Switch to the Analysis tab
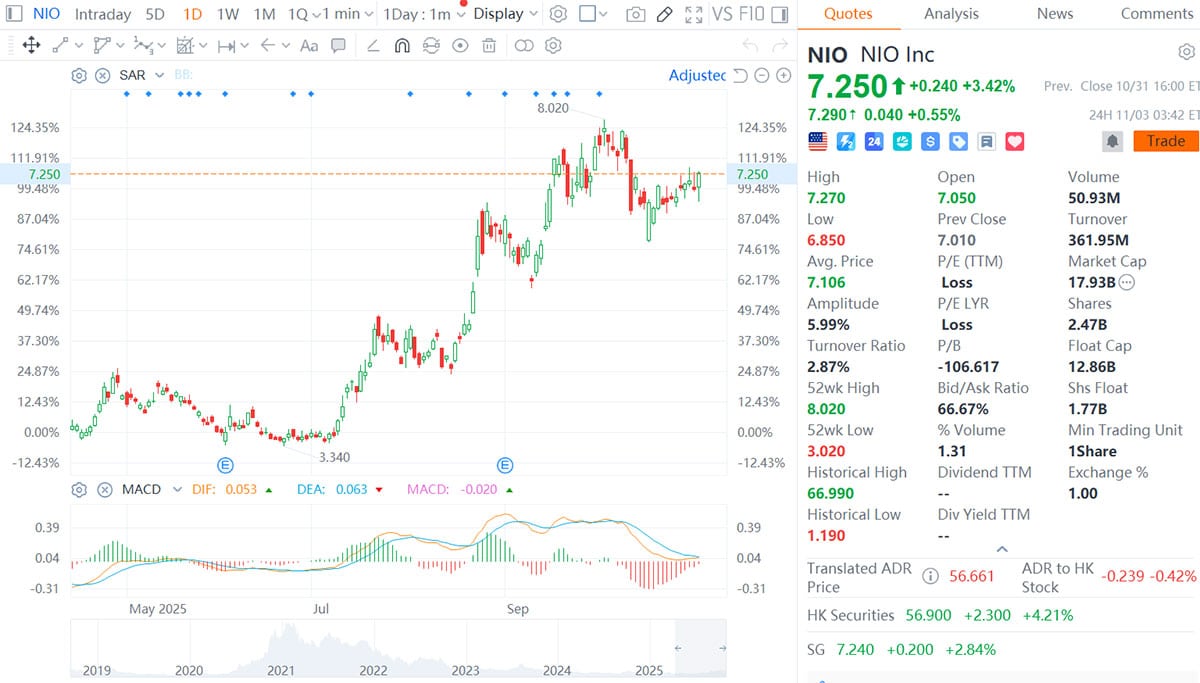The height and width of the screenshot is (683, 1200). point(950,14)
